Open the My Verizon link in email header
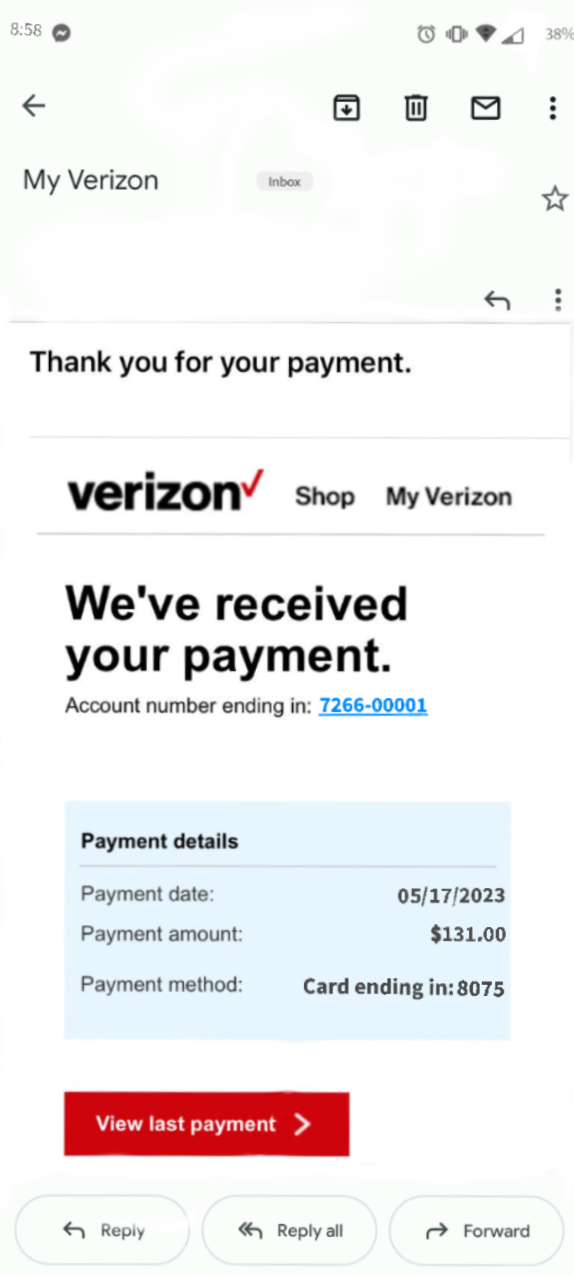Image resolution: width=574 pixels, height=1276 pixels. pos(449,497)
